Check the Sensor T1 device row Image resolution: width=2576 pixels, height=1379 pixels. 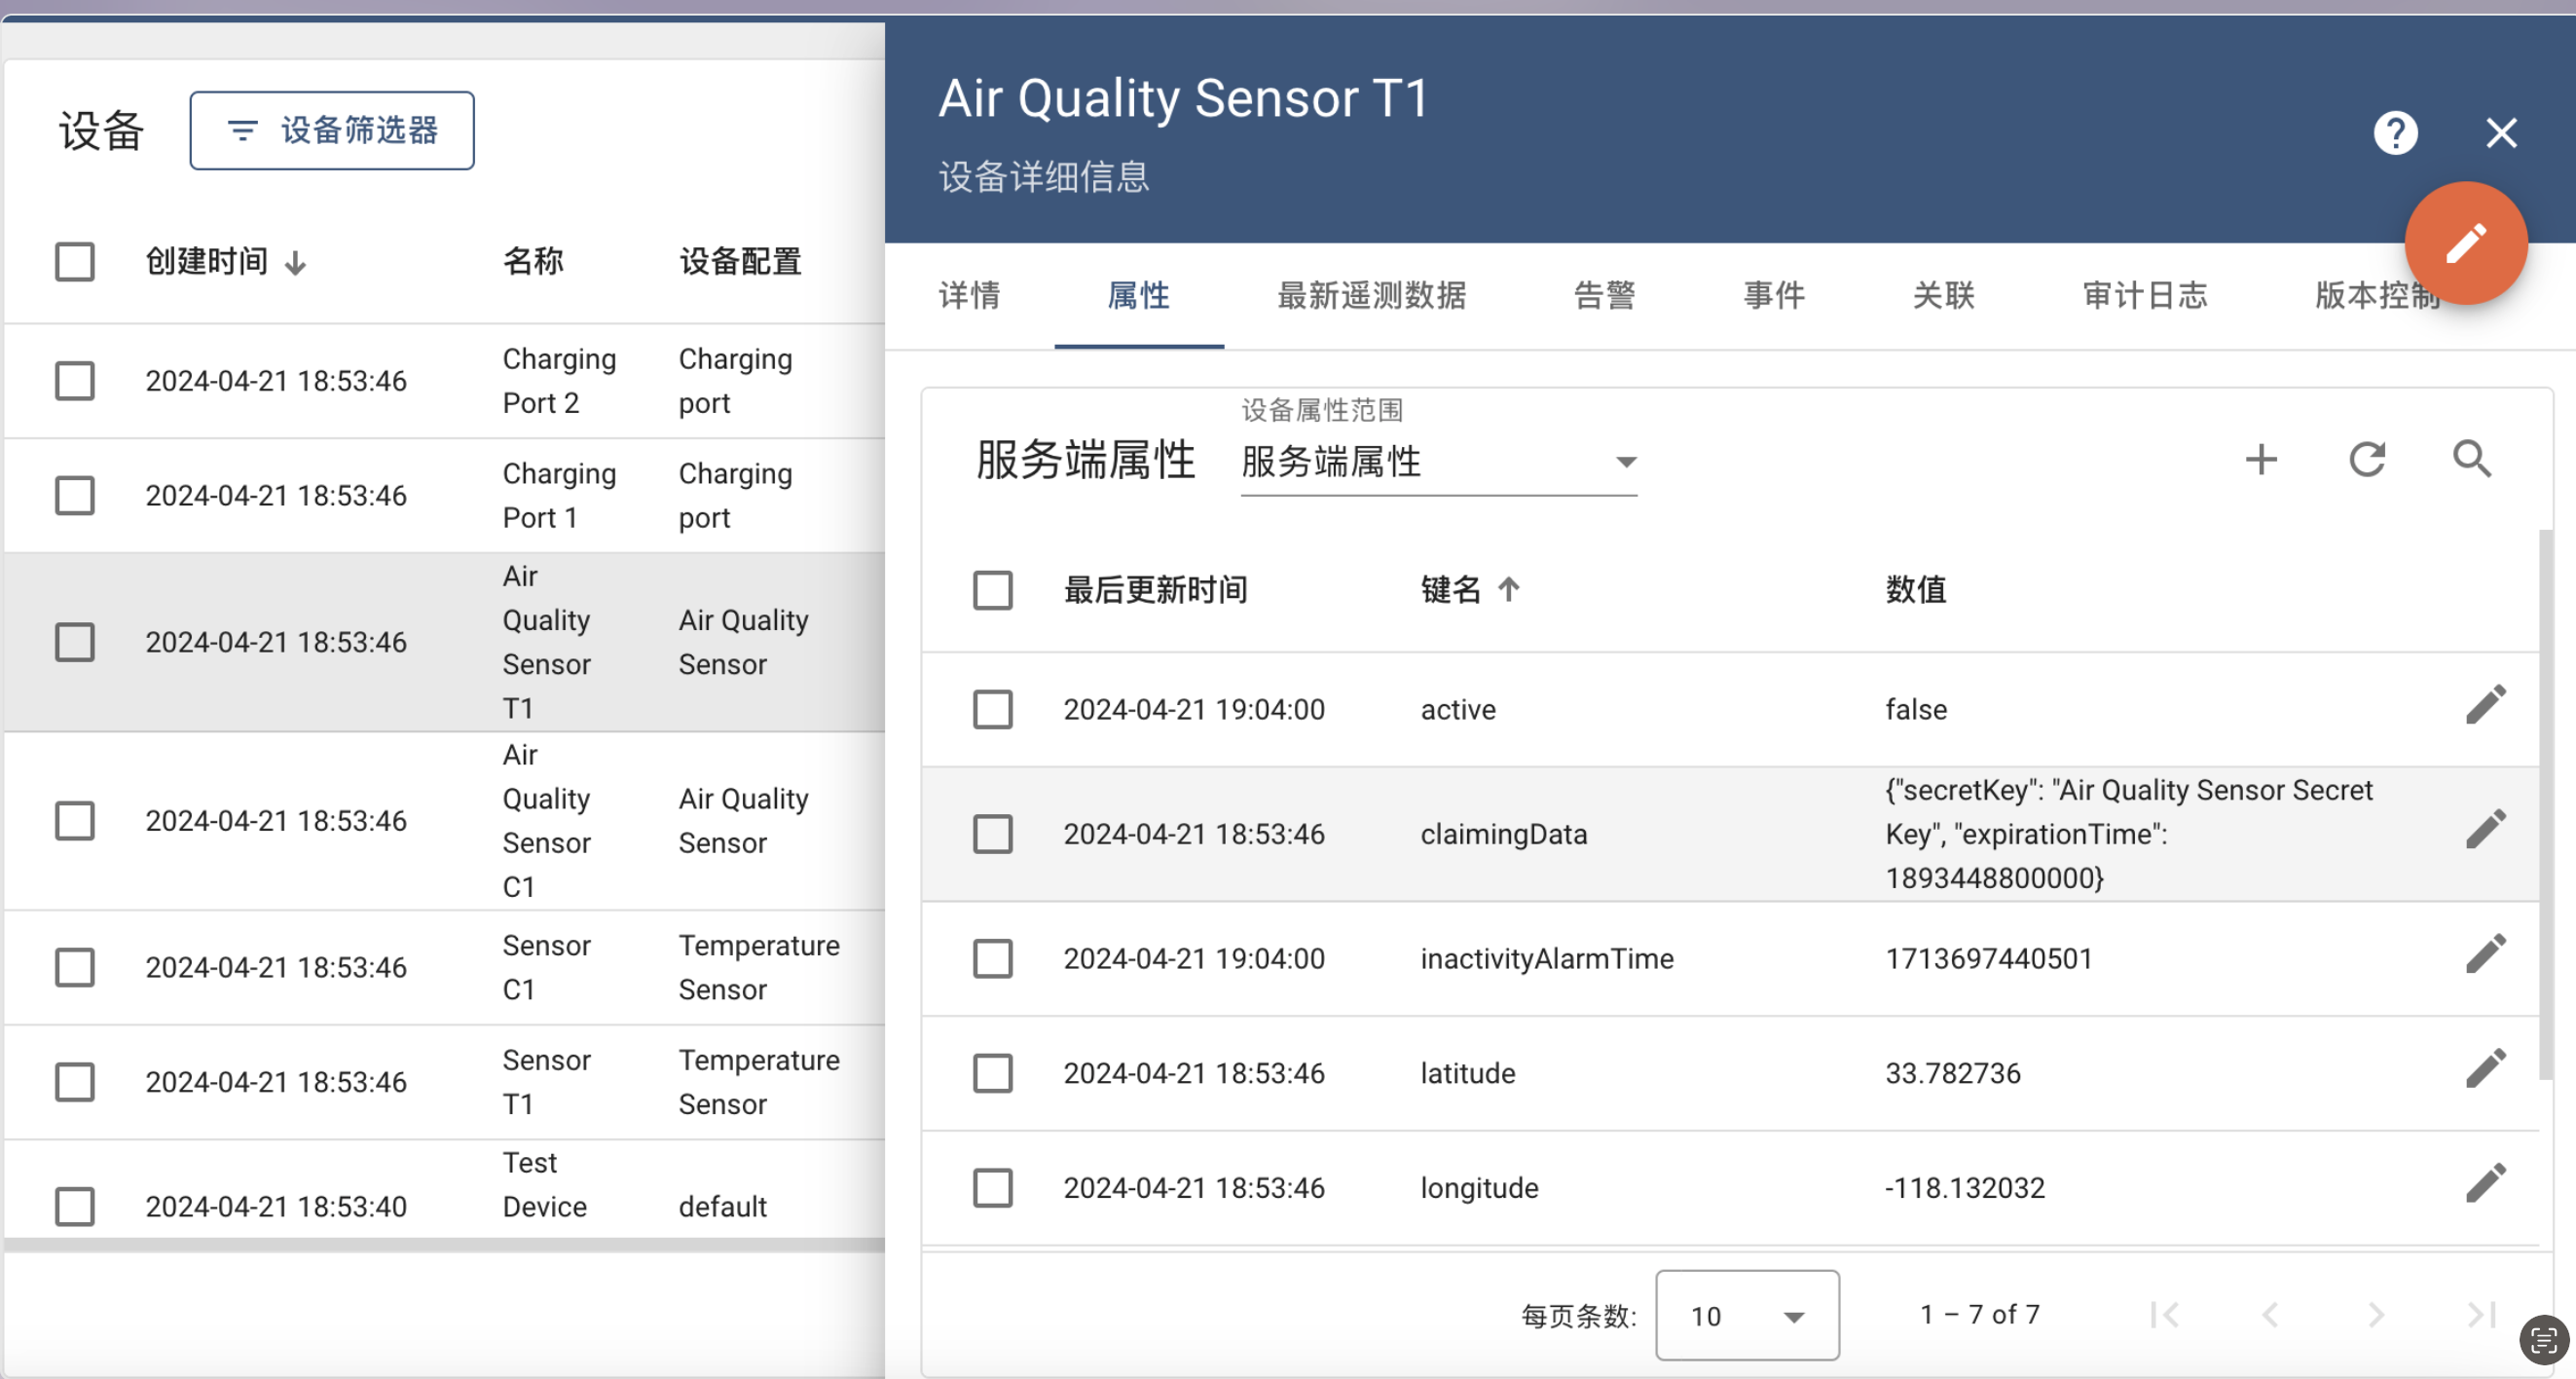tap(75, 1082)
